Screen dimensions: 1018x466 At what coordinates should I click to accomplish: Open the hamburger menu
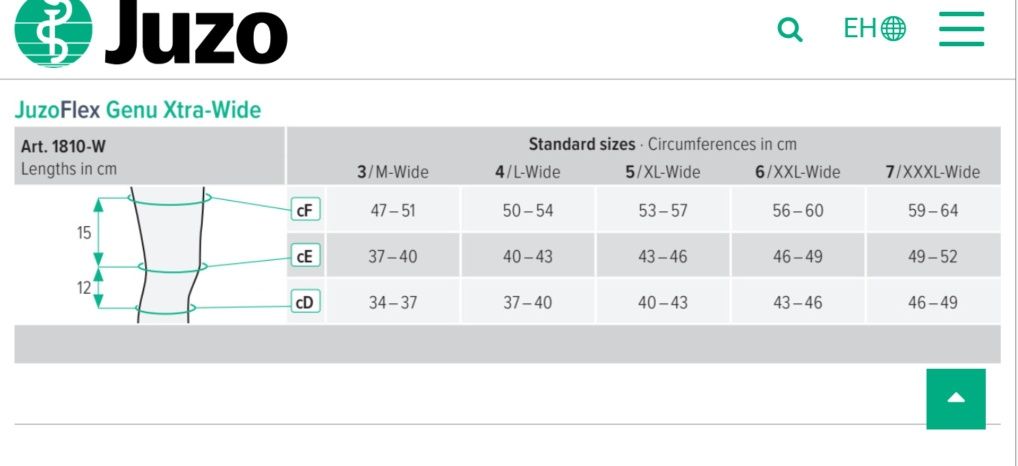pos(962,29)
